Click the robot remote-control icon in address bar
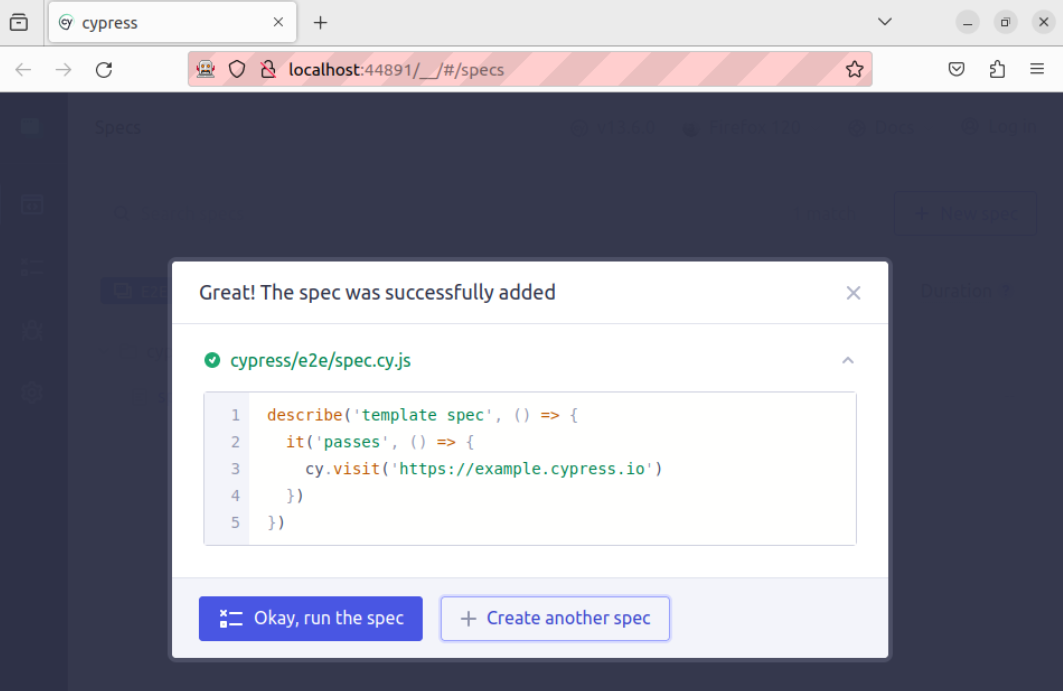The height and width of the screenshot is (691, 1063). 206,69
